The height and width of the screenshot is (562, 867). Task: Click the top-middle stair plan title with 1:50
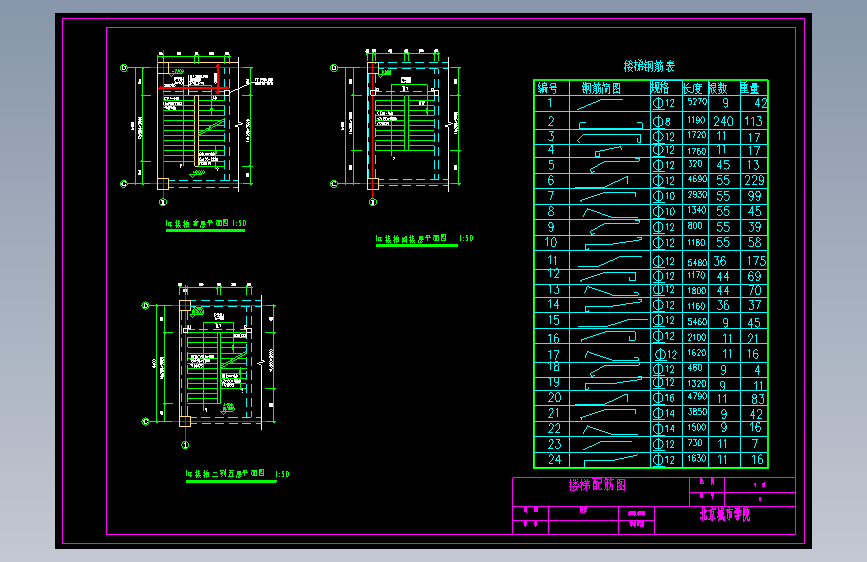[x=424, y=238]
